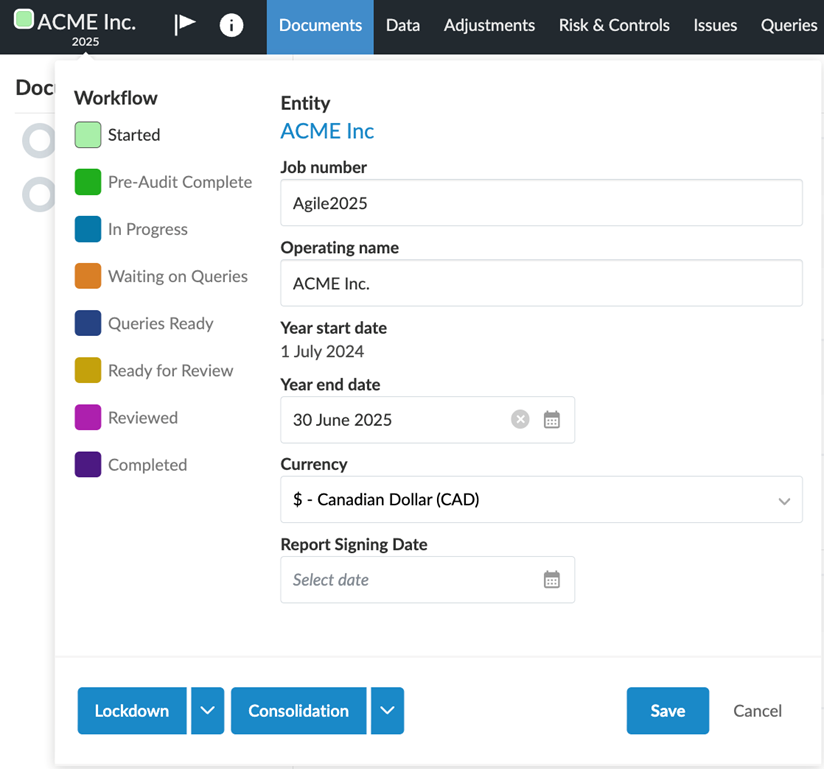Click the Year end date field

pos(427,419)
